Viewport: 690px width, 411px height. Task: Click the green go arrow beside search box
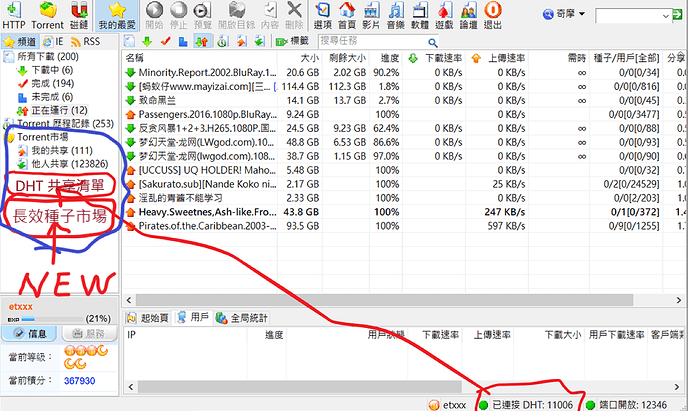tap(678, 15)
